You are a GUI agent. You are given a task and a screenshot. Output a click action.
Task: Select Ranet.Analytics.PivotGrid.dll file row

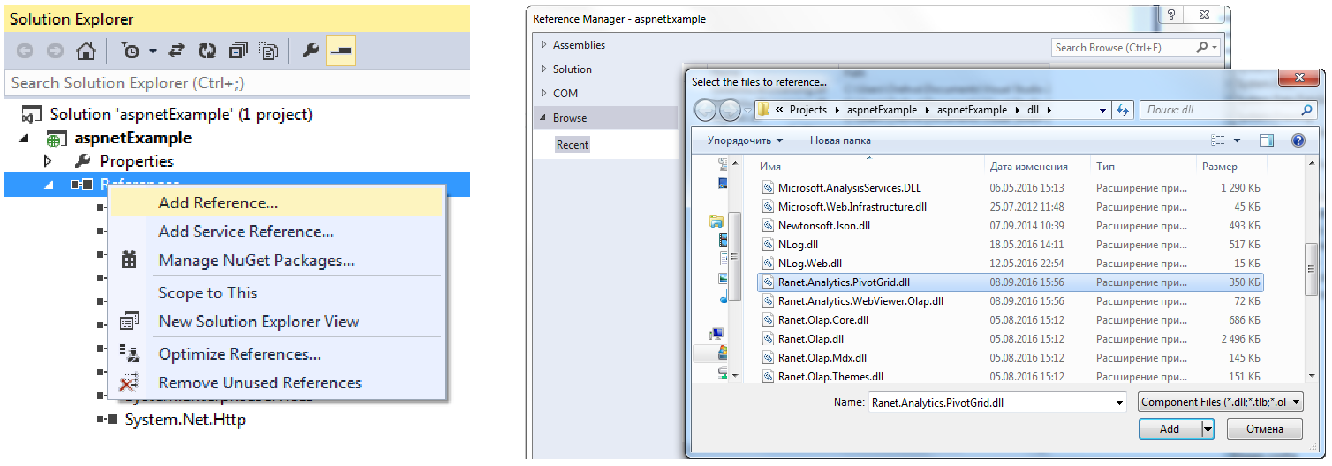point(1010,282)
